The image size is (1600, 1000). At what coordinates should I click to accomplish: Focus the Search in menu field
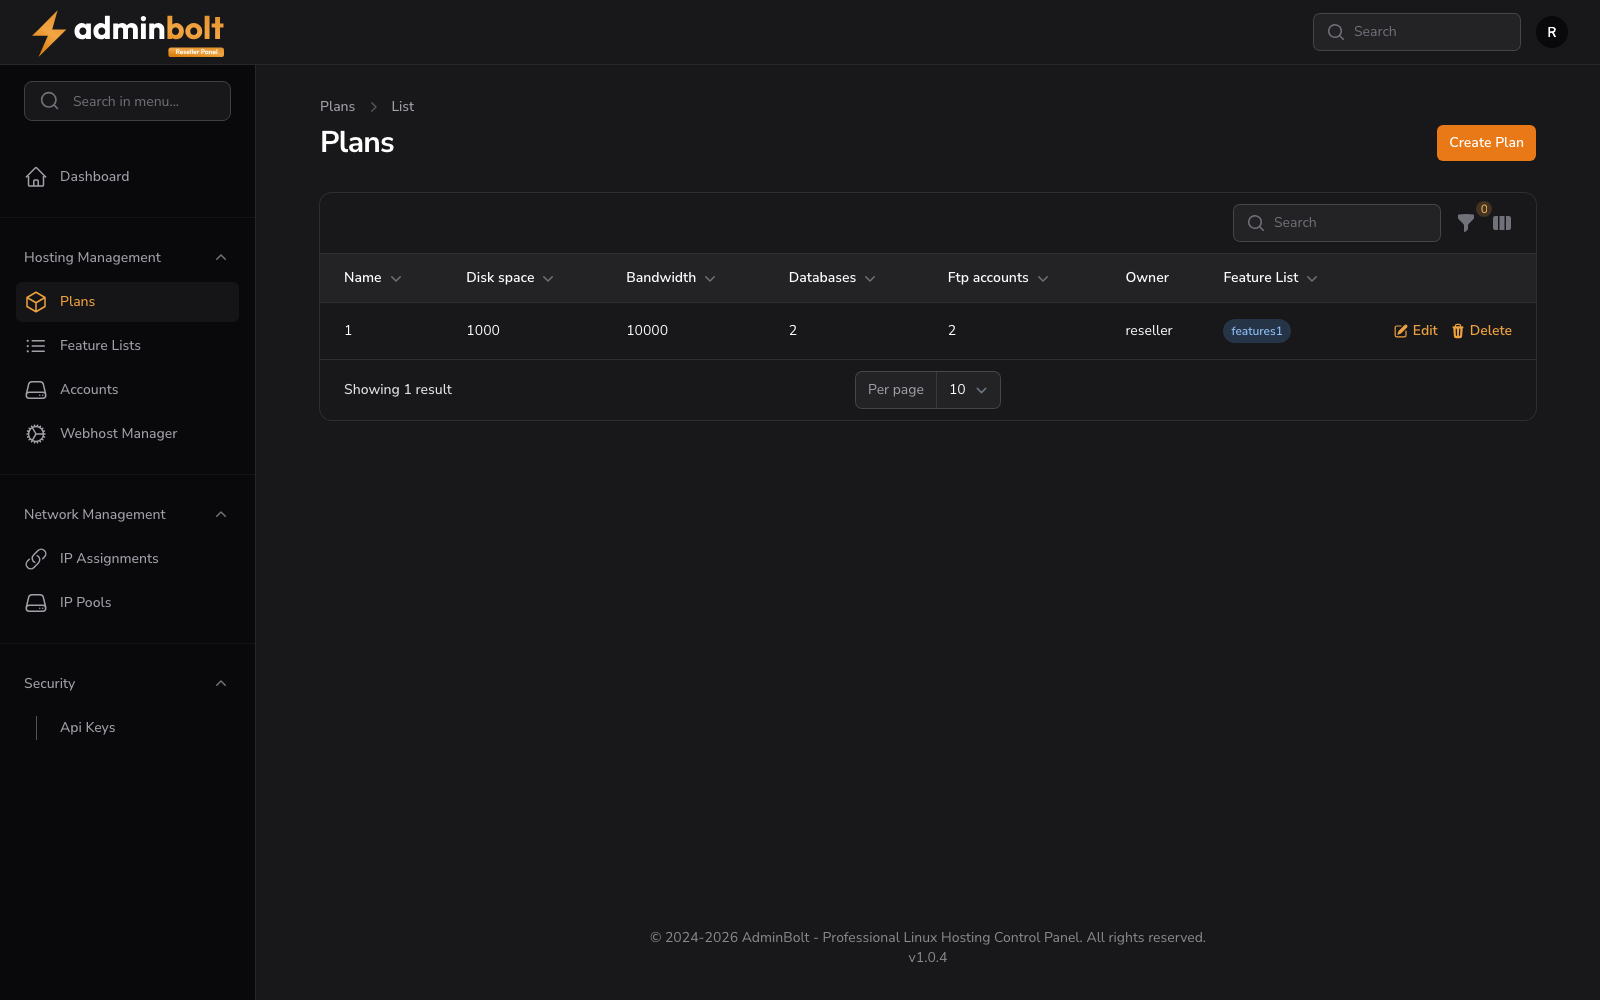click(x=127, y=101)
